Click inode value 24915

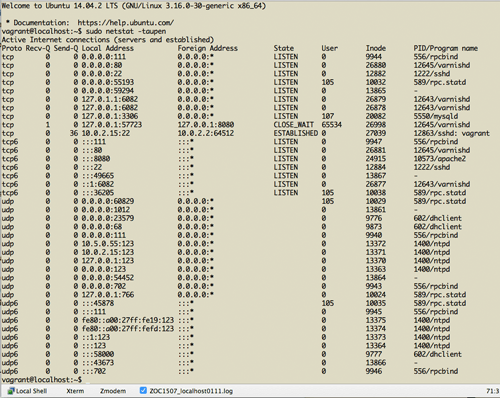376,159
